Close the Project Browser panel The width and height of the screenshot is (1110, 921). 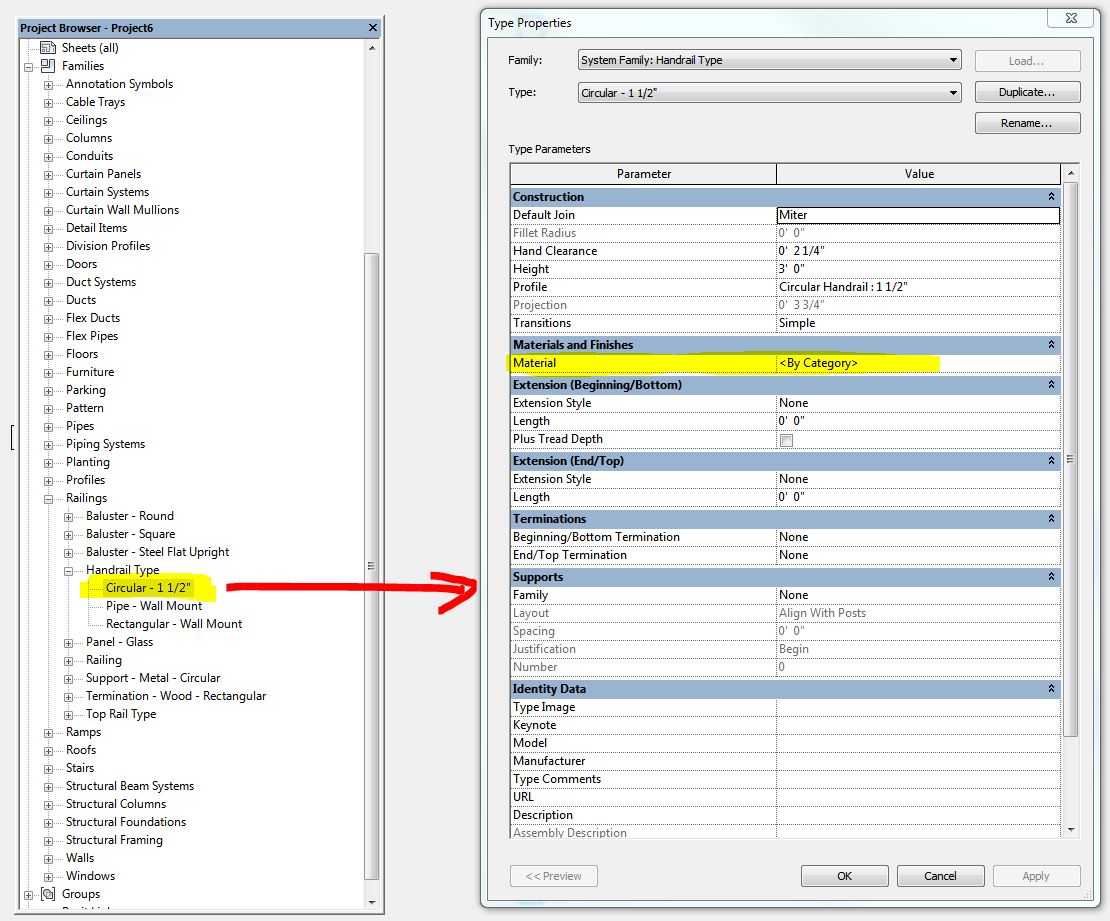pos(373,28)
